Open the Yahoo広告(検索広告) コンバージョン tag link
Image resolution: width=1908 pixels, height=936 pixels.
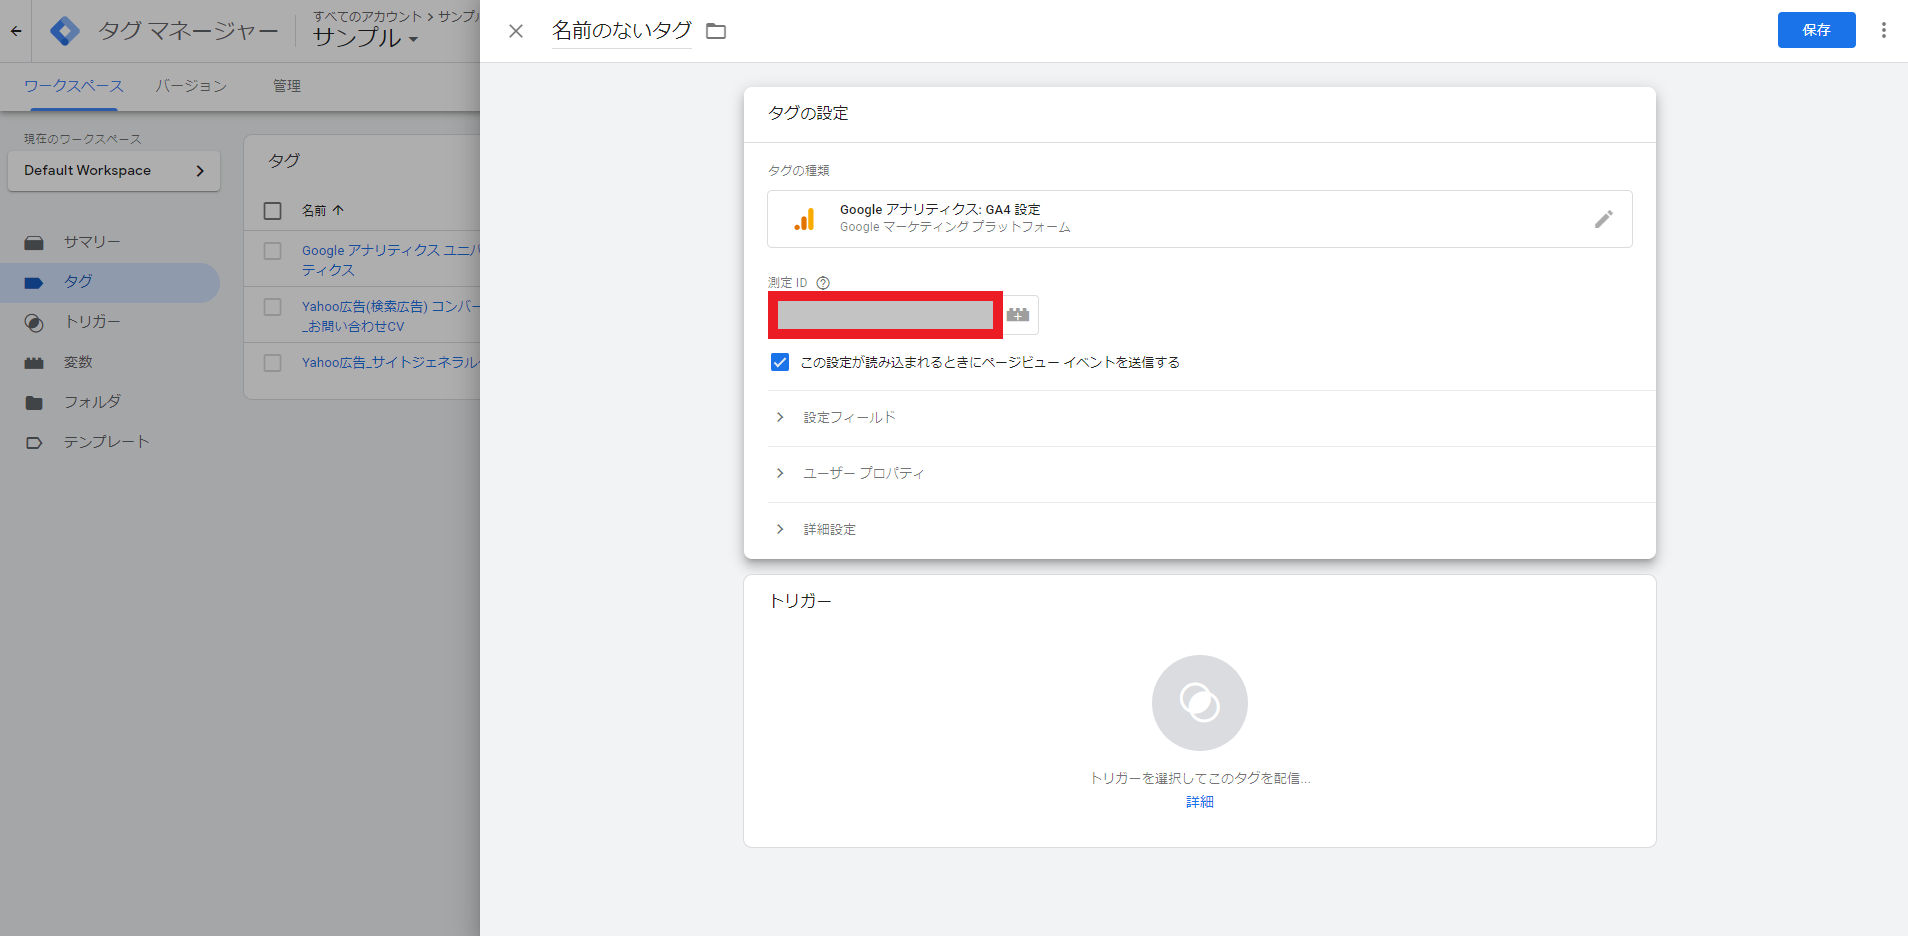391,316
